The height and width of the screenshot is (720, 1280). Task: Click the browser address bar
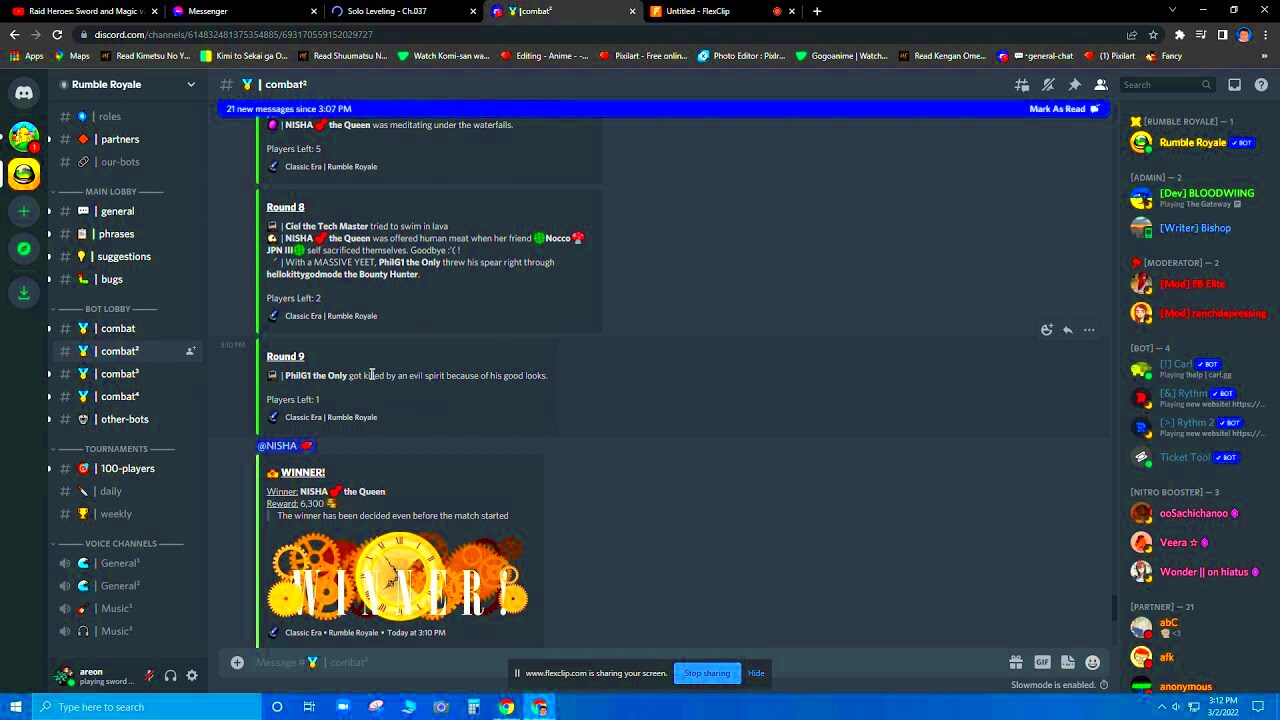coord(600,34)
